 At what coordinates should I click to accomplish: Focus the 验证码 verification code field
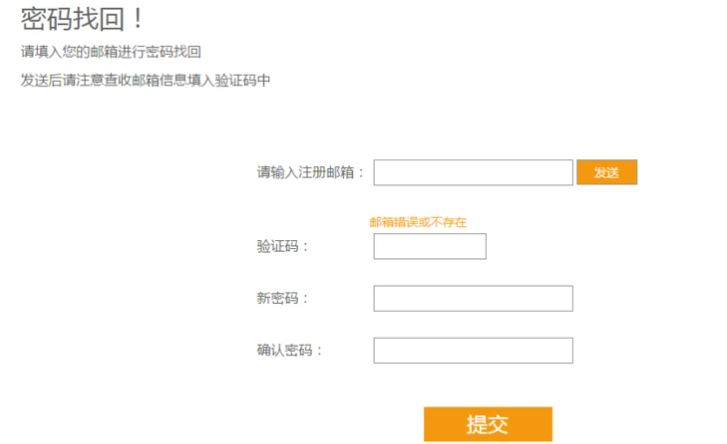coord(429,246)
